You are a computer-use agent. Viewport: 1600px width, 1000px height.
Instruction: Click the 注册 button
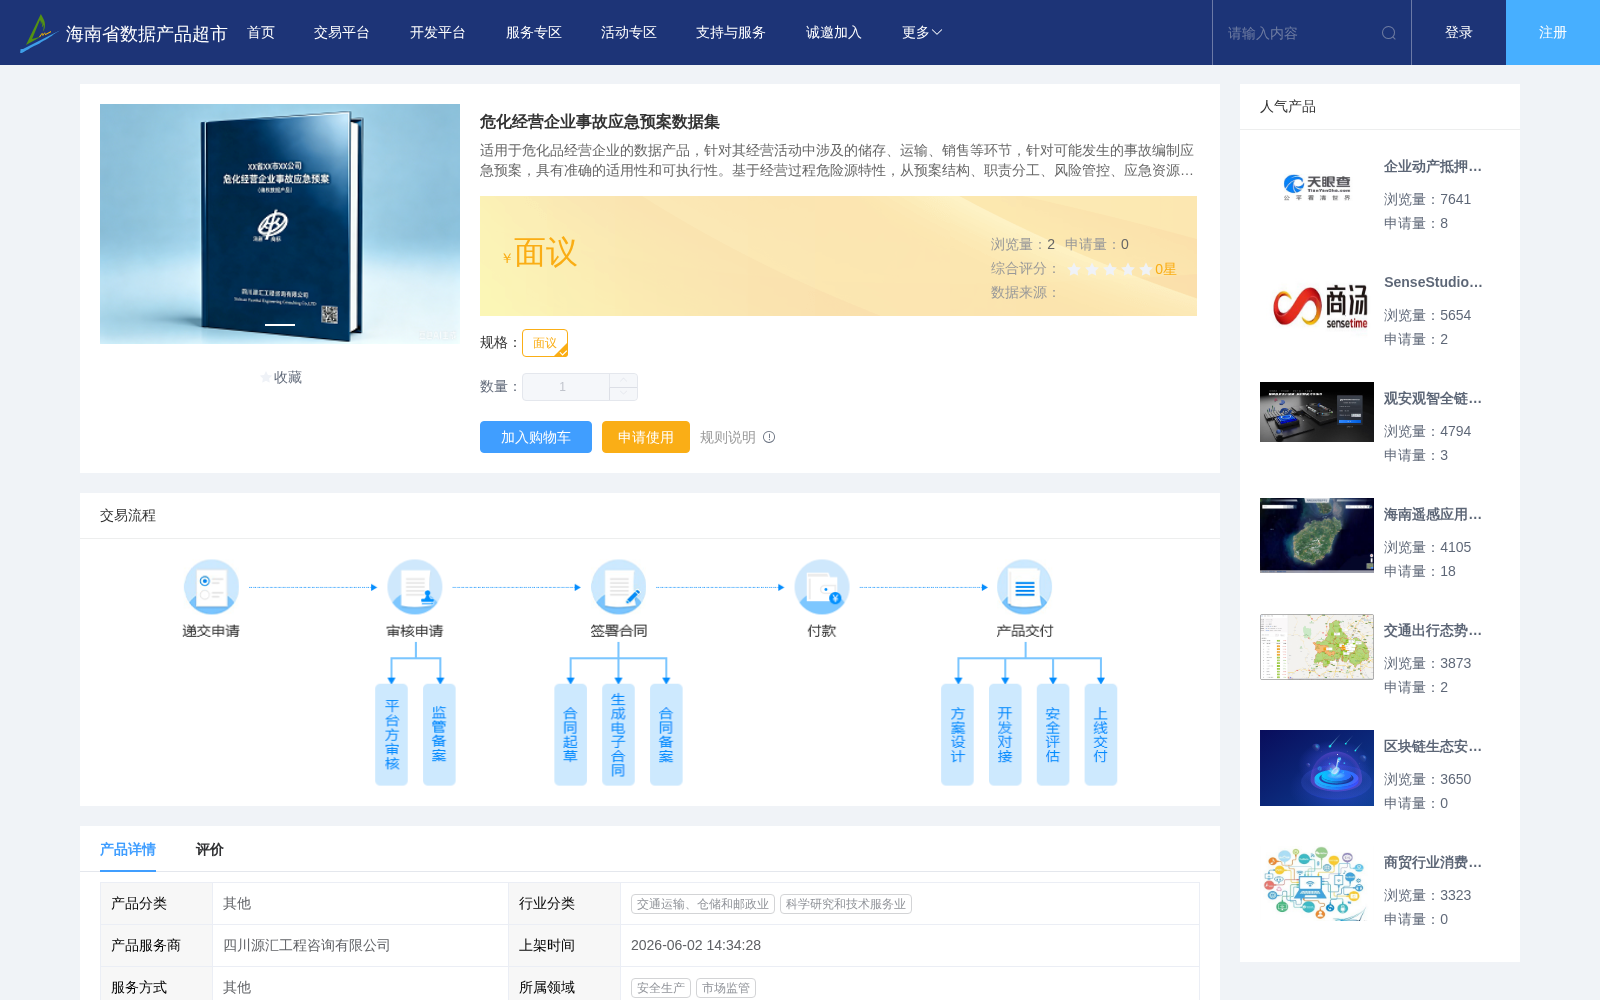1553,33
